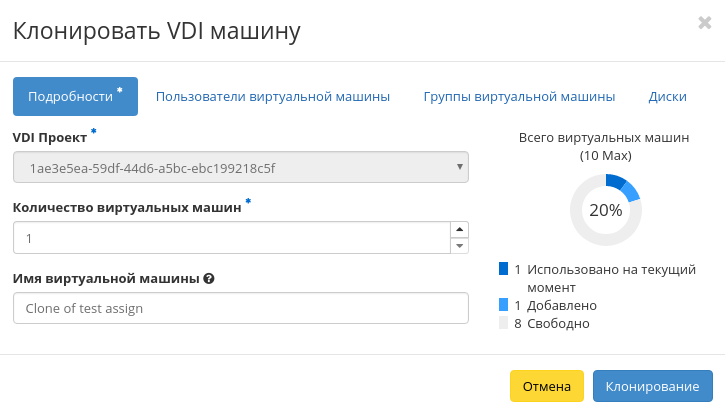Open the VDI Проект dropdown
The height and width of the screenshot is (413, 725).
tap(241, 167)
